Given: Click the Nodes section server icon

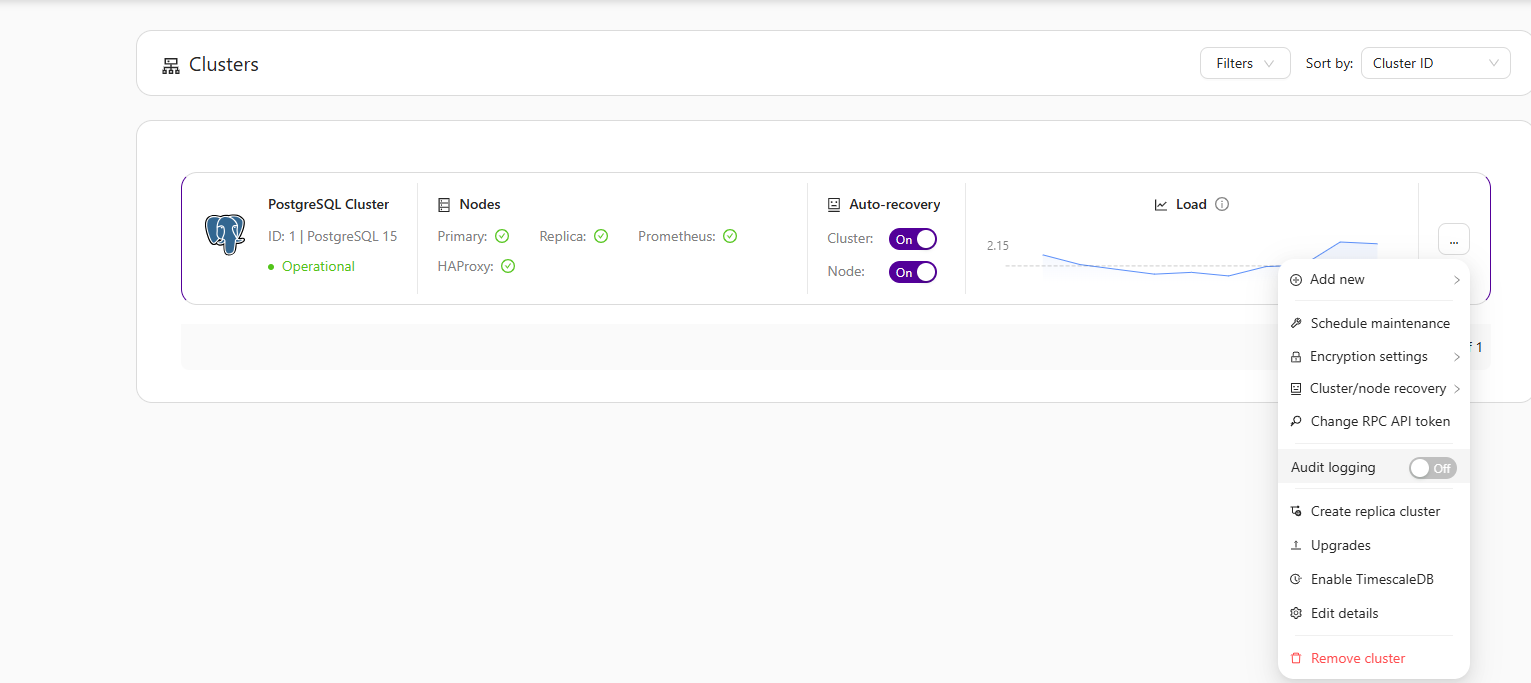Looking at the screenshot, I should (x=445, y=204).
